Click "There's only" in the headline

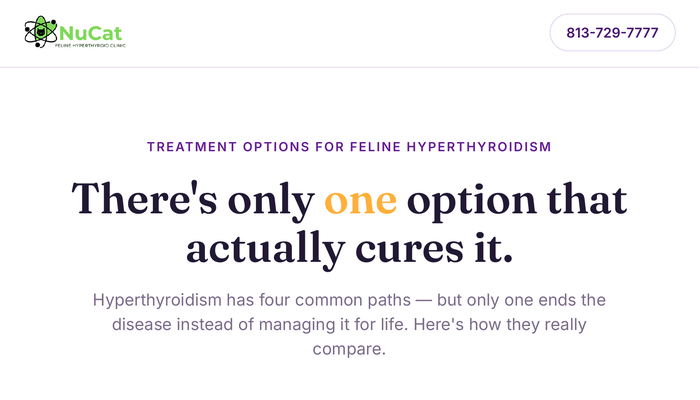coord(193,199)
